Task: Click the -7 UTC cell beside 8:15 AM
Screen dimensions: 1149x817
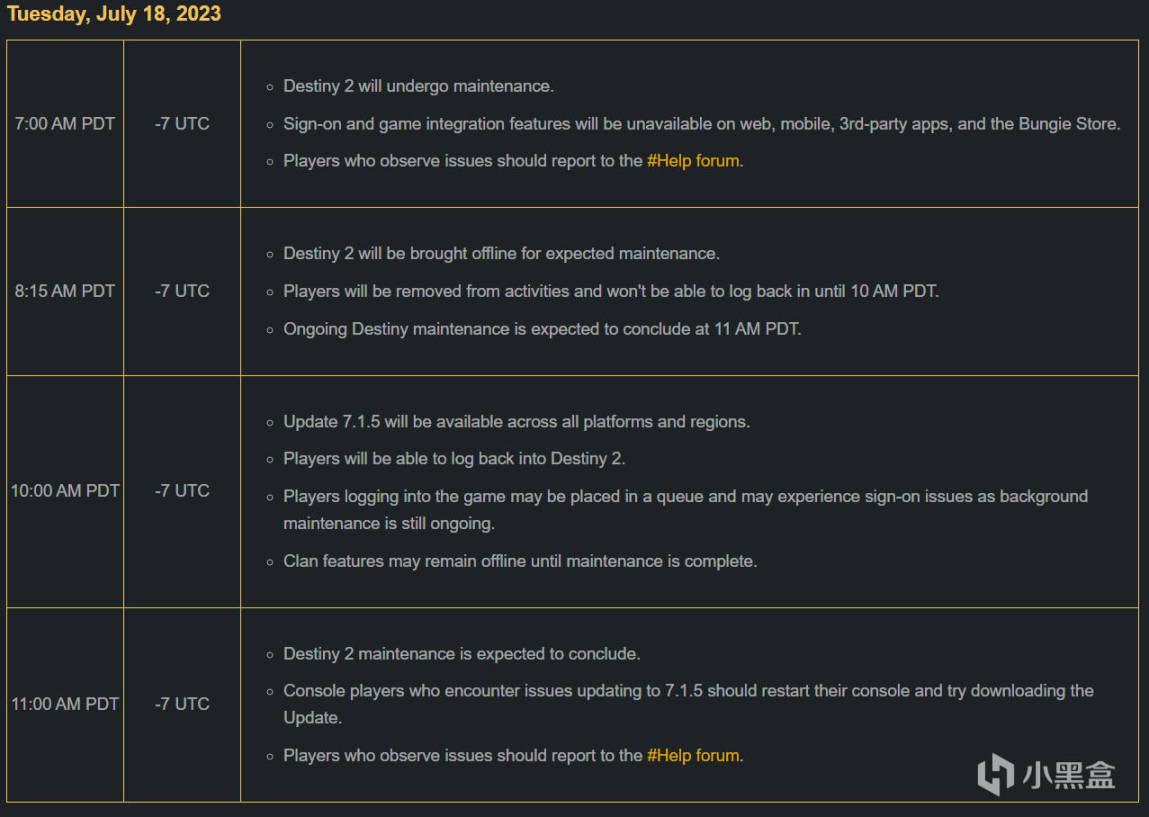Action: [182, 291]
